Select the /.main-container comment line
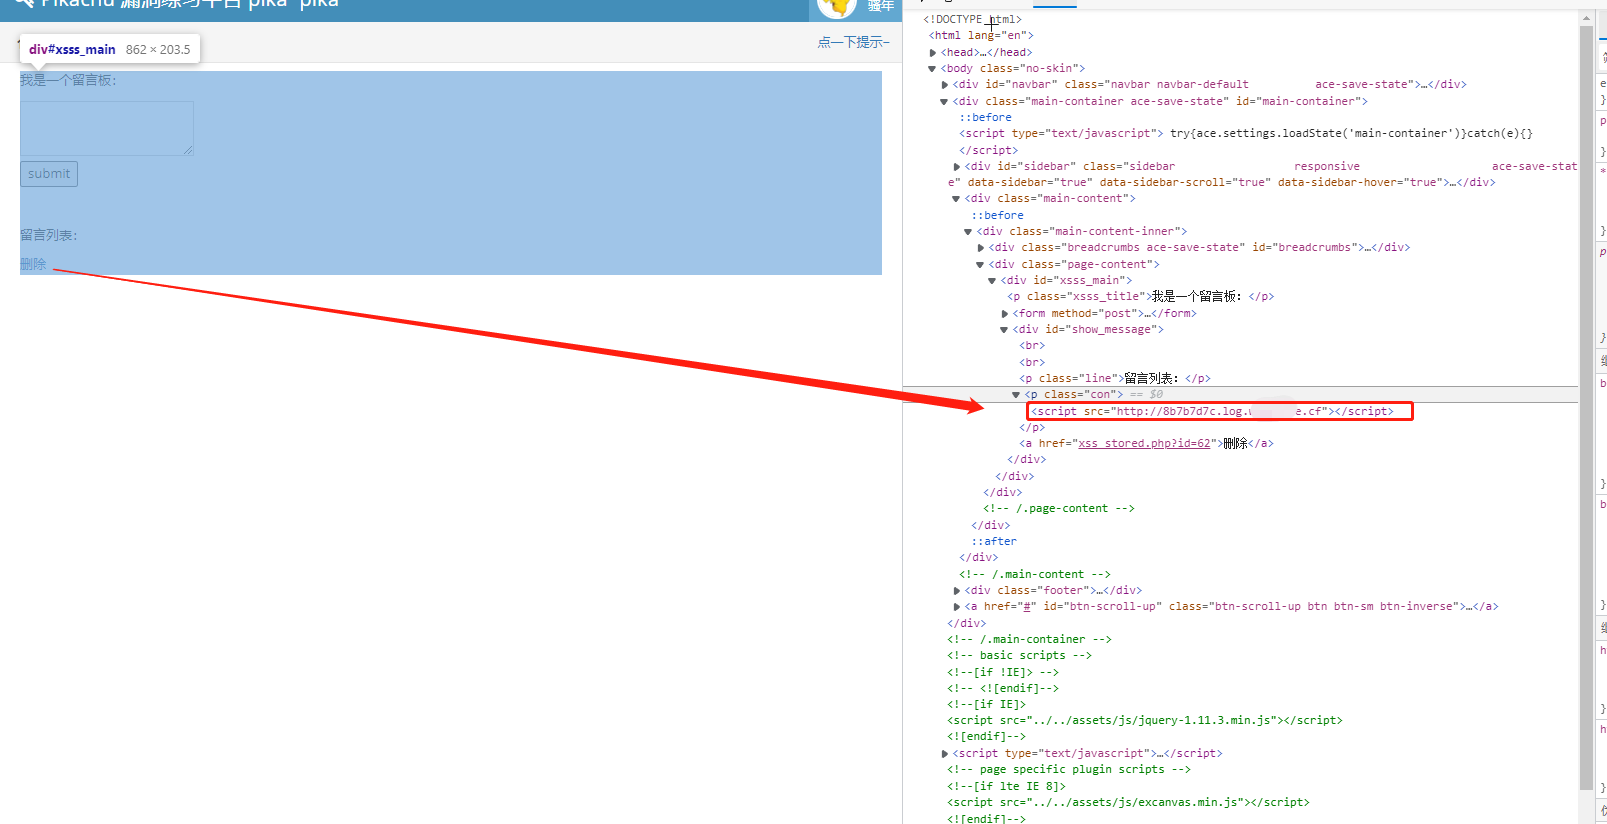This screenshot has width=1607, height=824. click(1029, 639)
